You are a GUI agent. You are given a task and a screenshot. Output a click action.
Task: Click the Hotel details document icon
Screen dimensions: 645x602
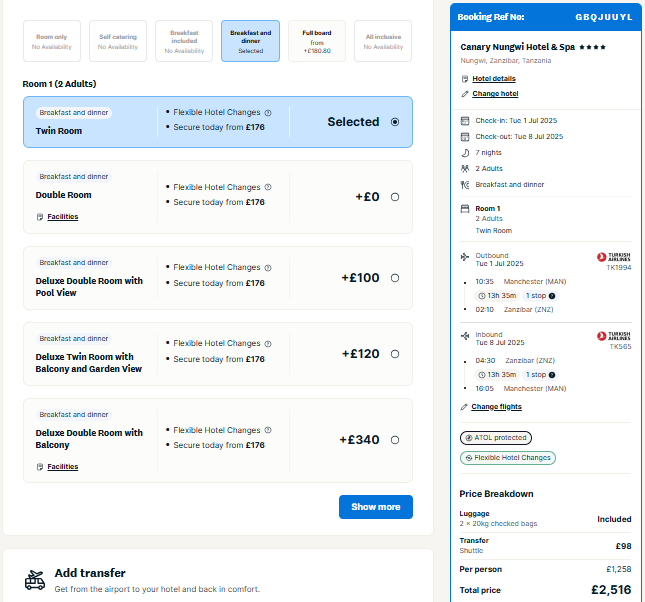click(465, 79)
